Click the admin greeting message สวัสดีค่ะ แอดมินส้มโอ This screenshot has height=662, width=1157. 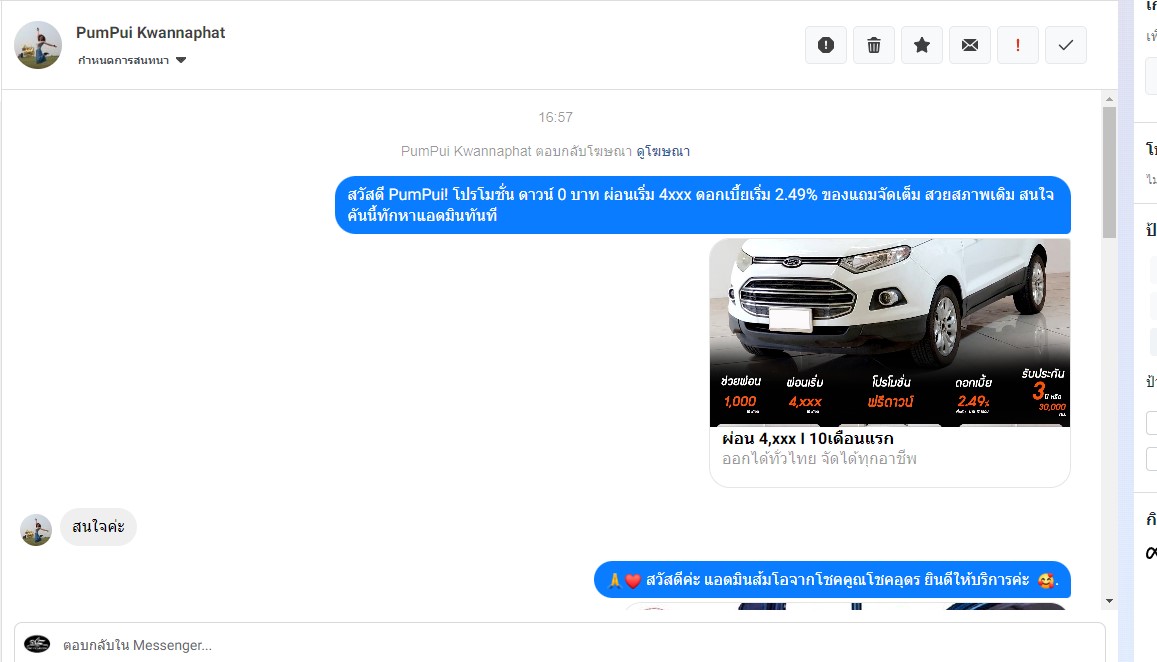pyautogui.click(x=832, y=580)
